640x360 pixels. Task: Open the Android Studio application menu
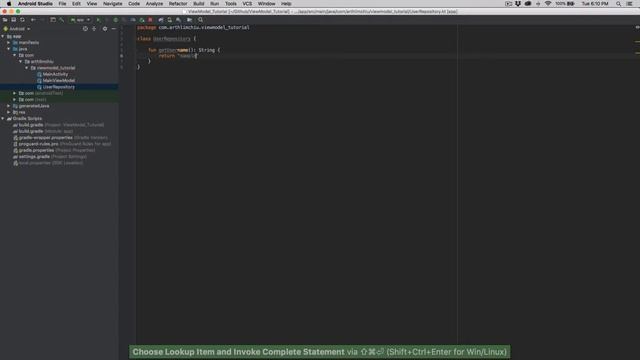[35, 4]
